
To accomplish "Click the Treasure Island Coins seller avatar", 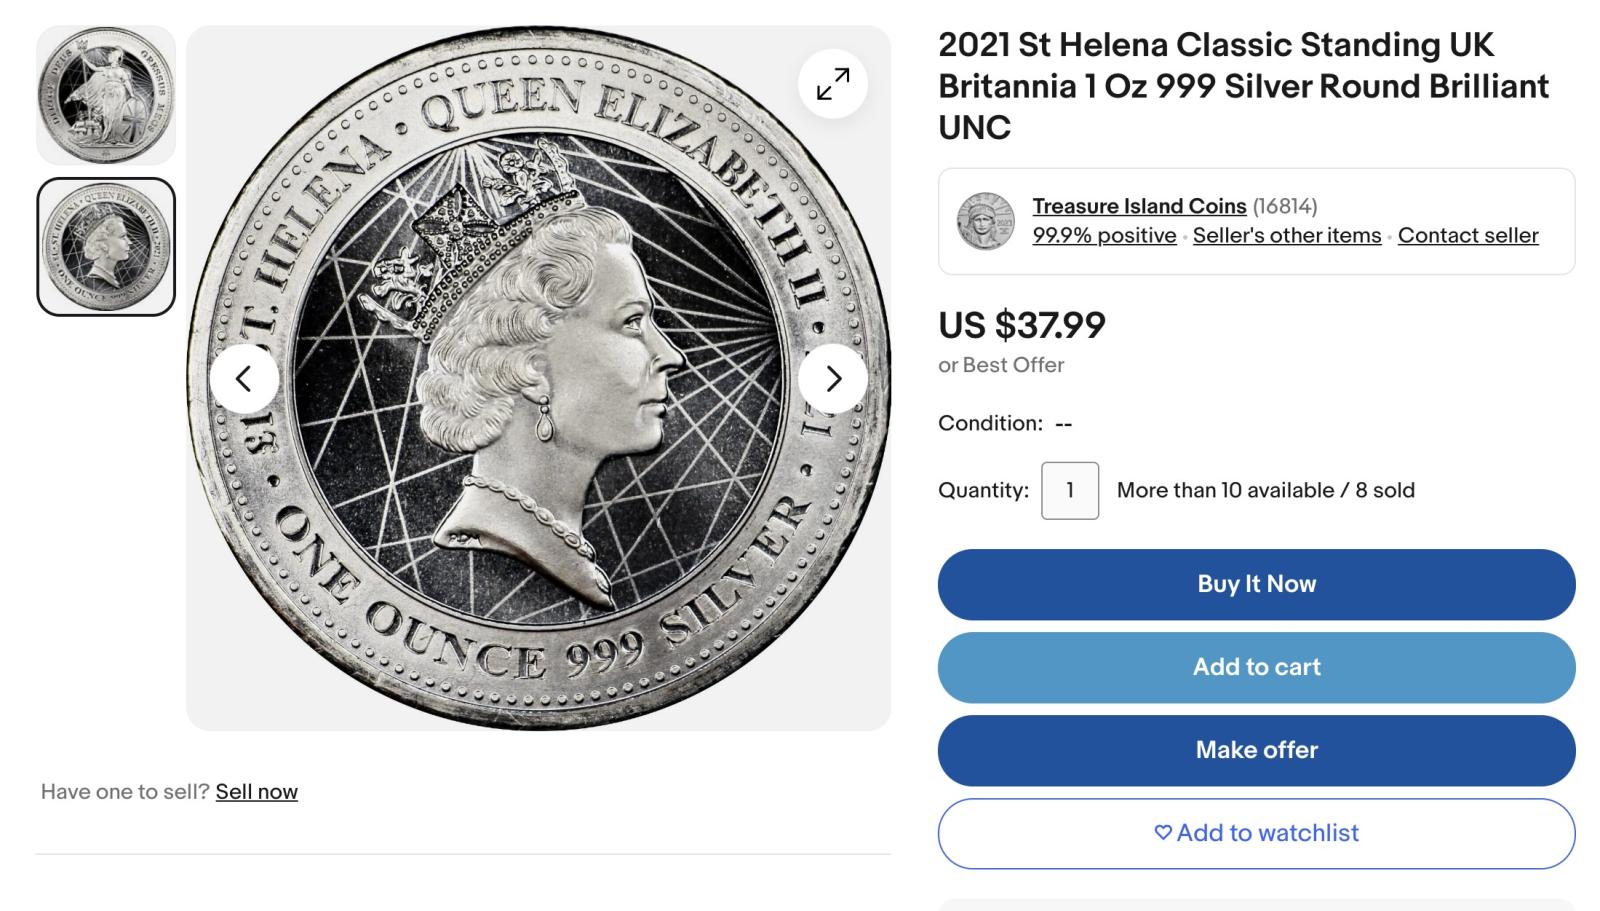I will pos(985,221).
